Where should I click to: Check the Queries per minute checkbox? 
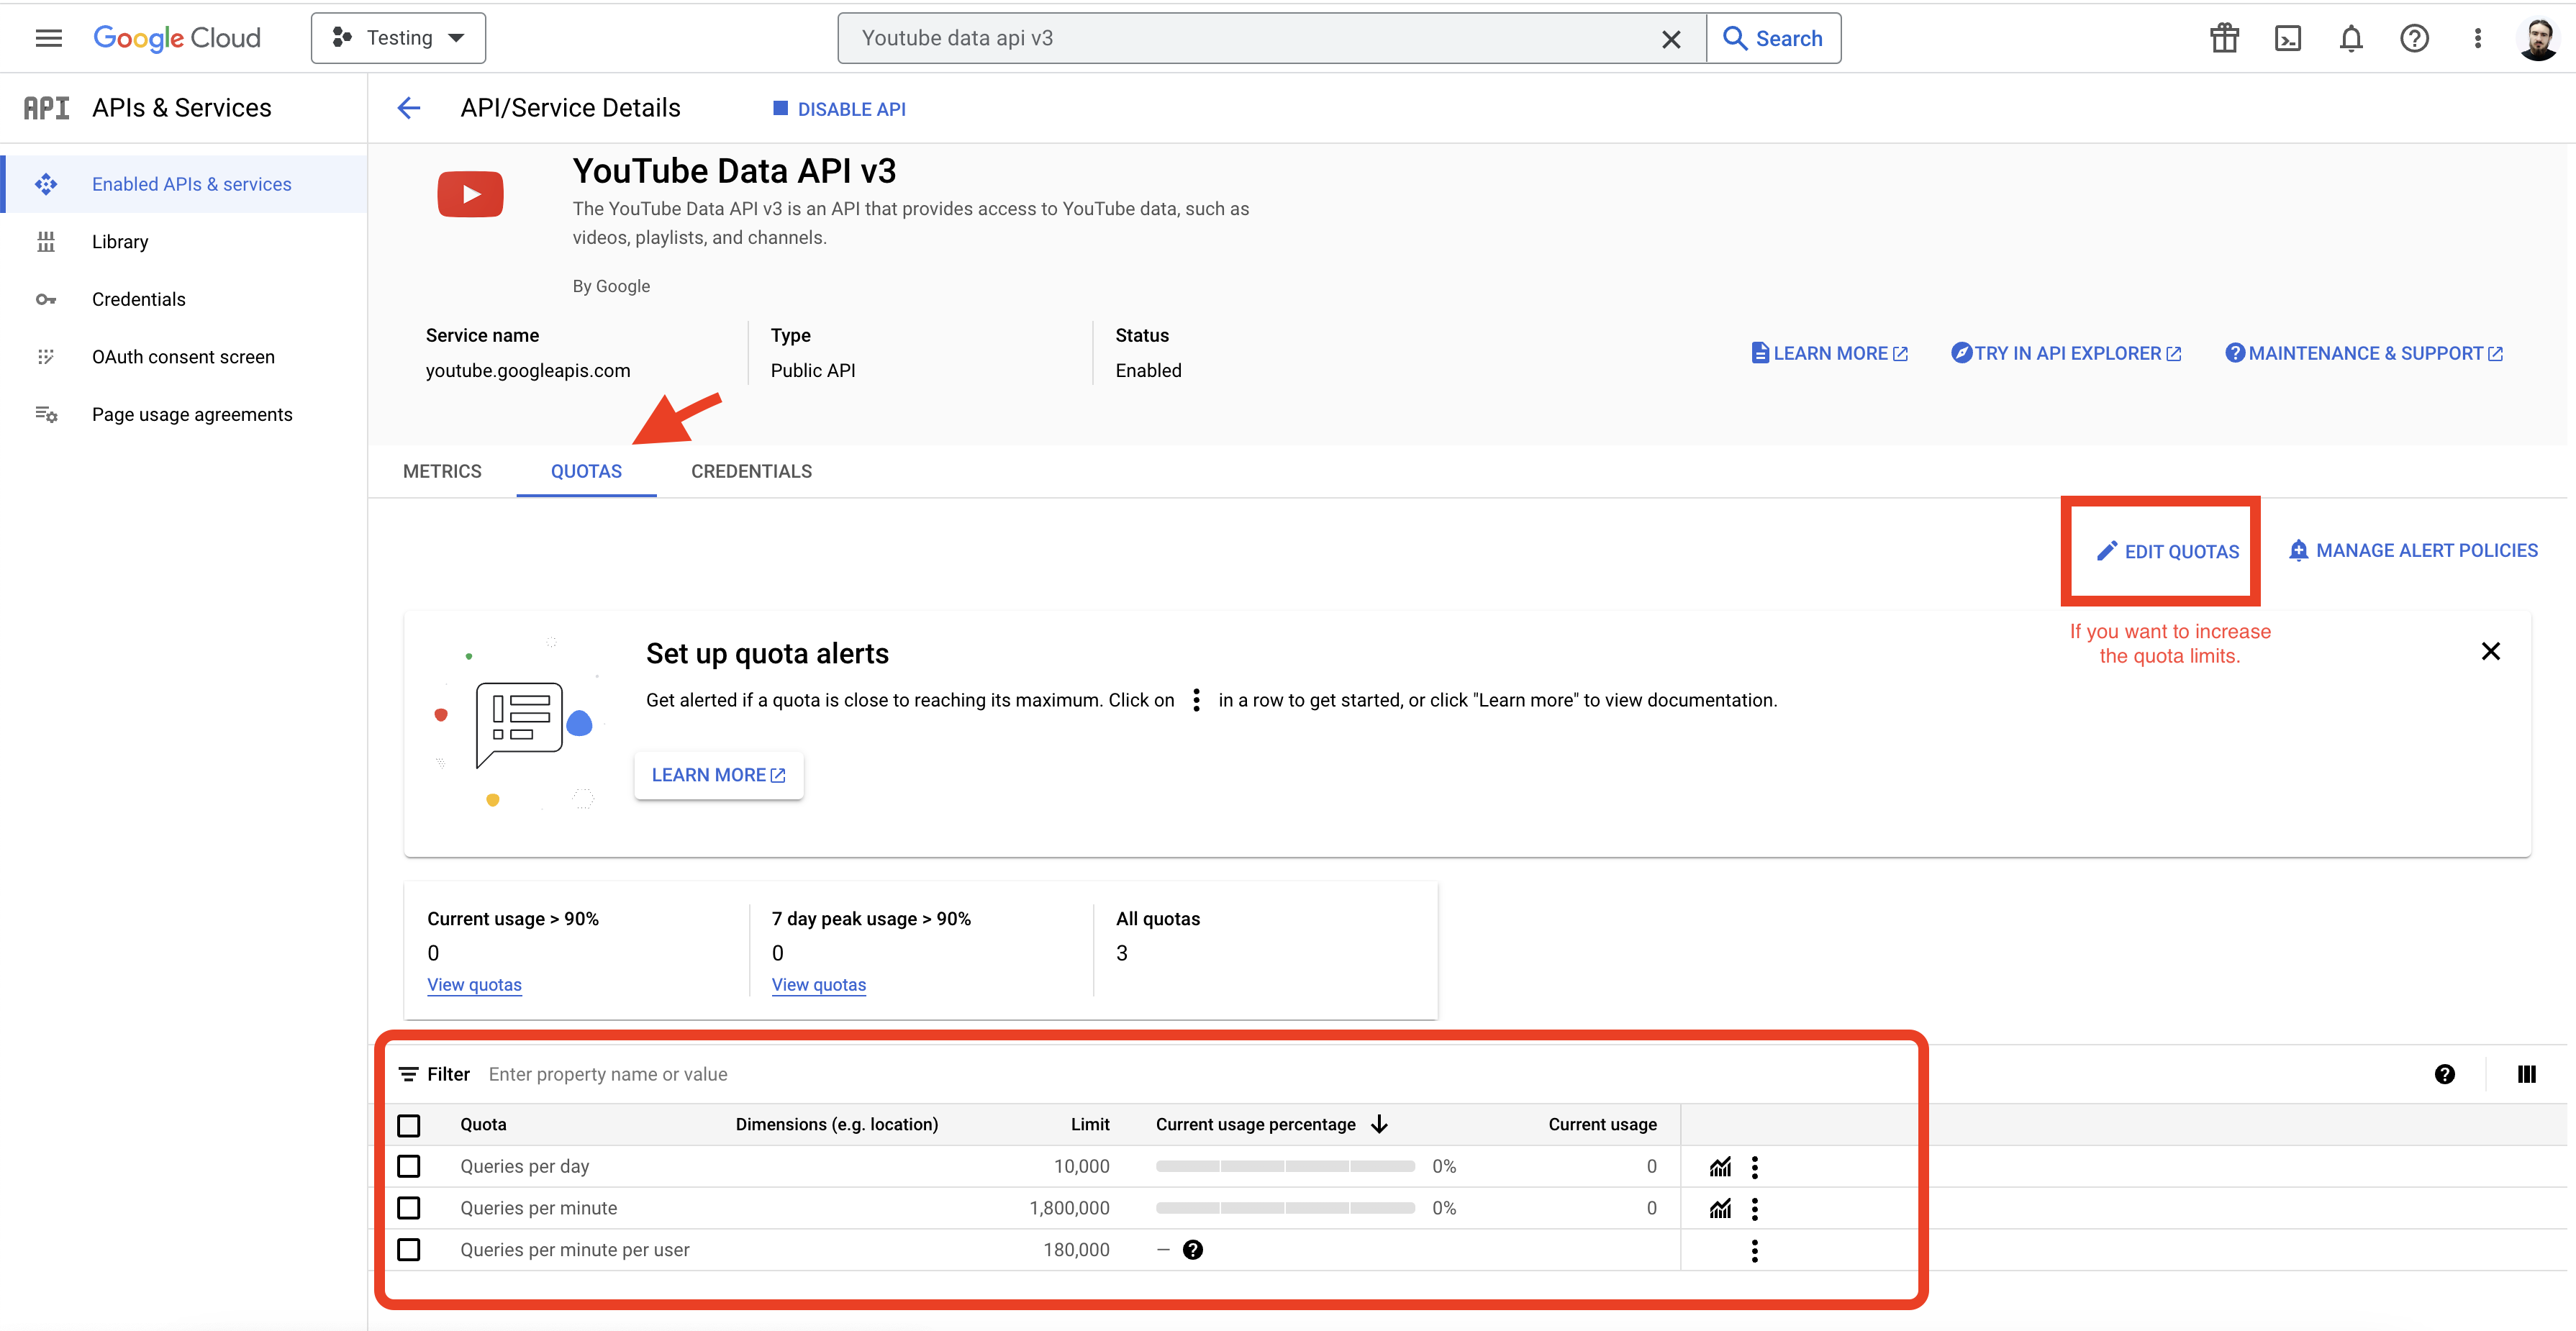pos(408,1208)
